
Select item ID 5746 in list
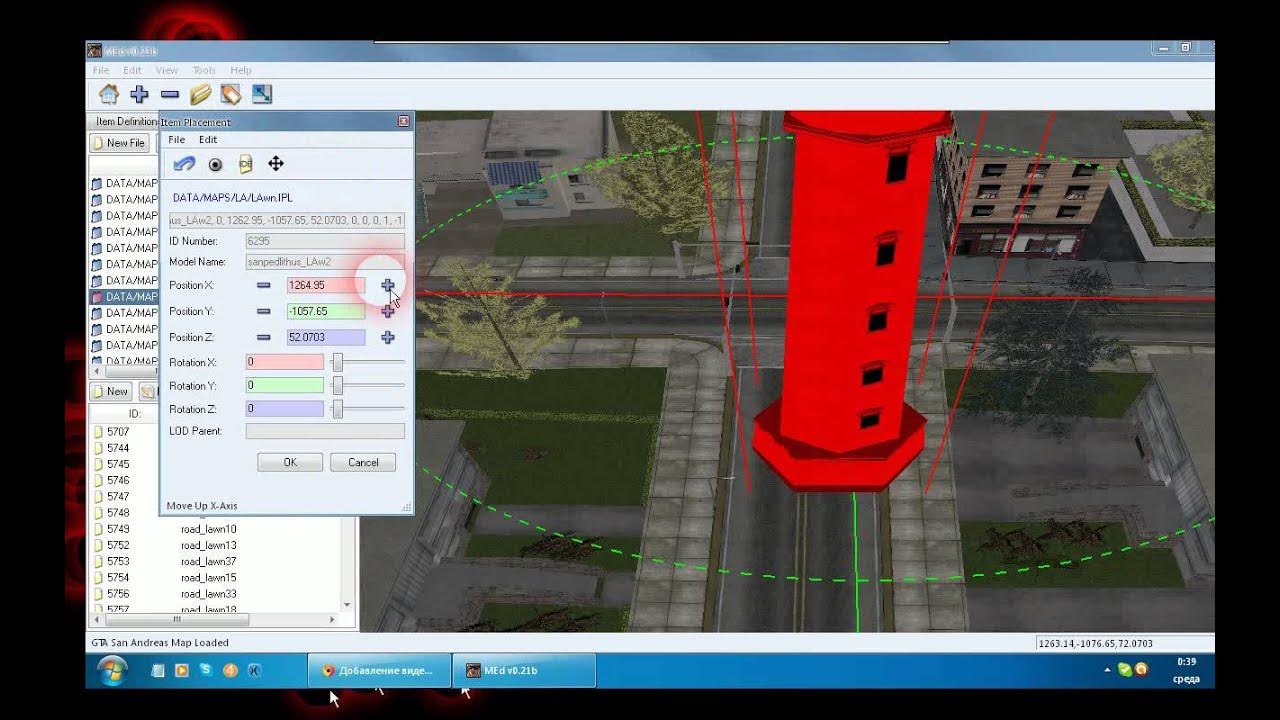[x=118, y=480]
